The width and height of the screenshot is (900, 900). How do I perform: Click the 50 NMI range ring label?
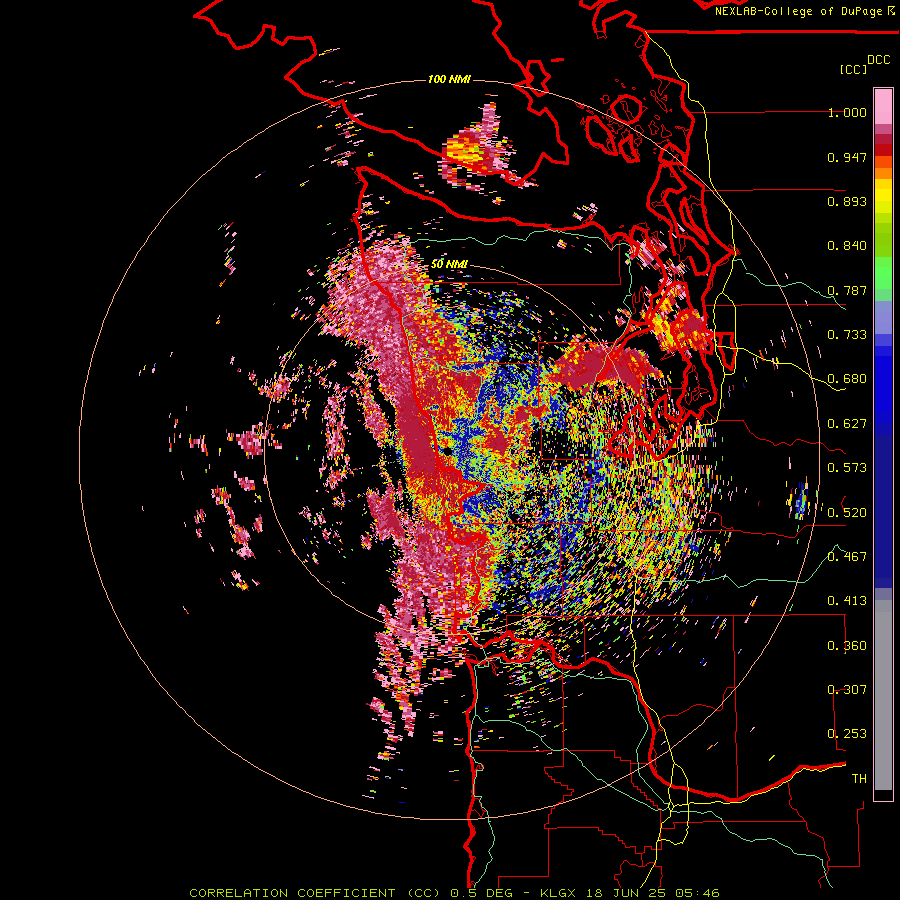pyautogui.click(x=449, y=264)
